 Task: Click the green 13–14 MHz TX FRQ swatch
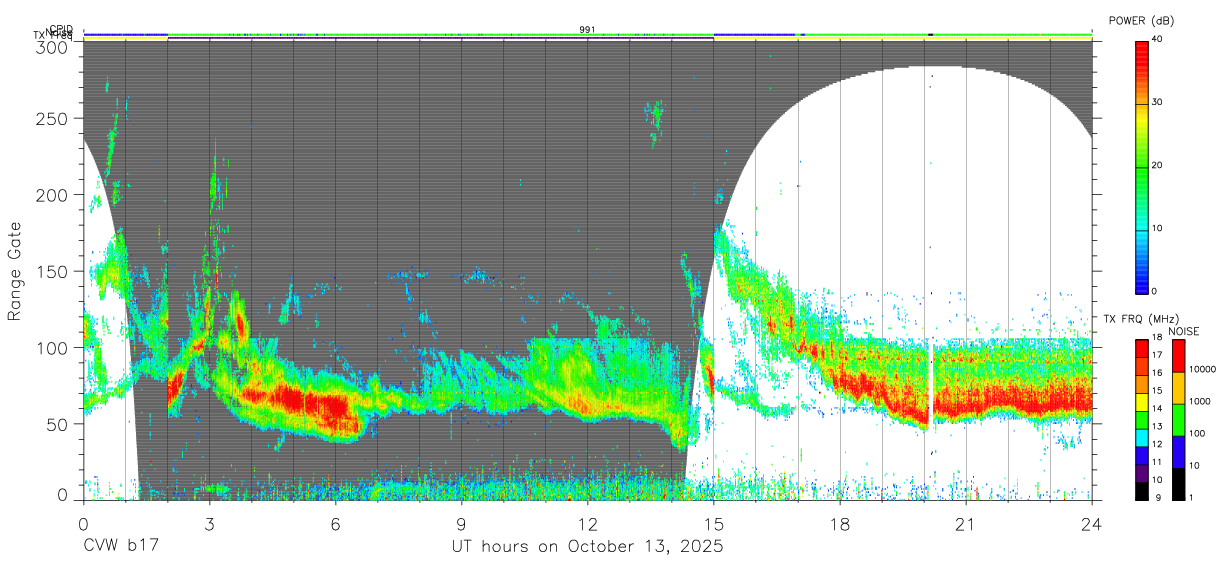[1142, 420]
